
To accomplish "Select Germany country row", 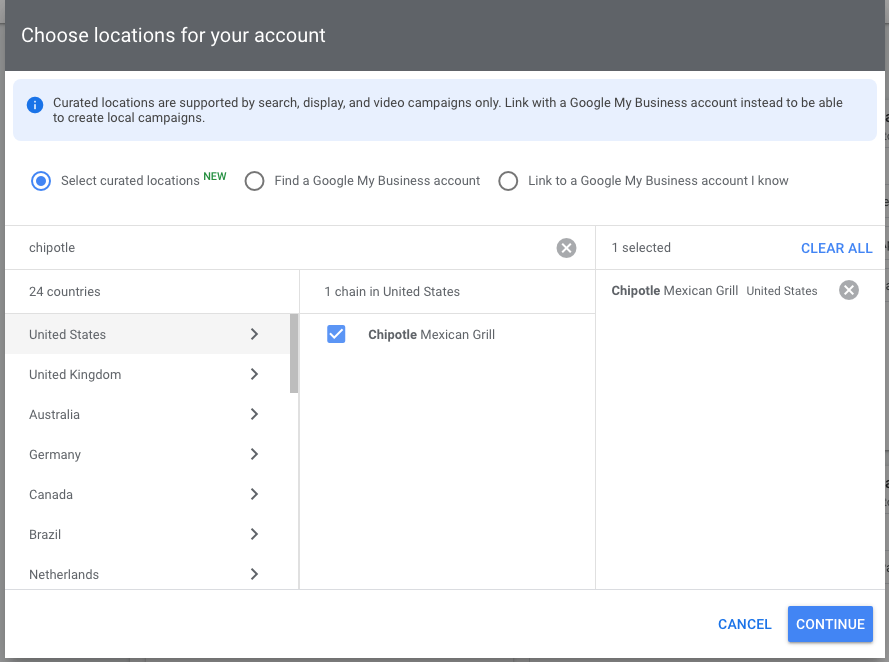I will tap(147, 454).
